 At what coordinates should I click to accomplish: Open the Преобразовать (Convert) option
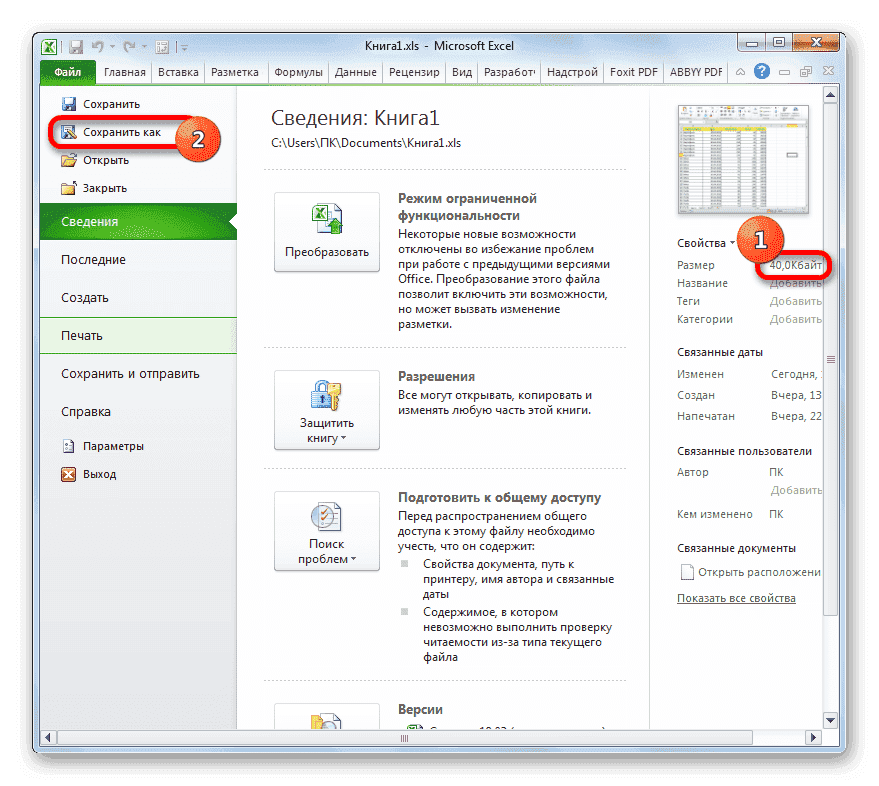(326, 232)
